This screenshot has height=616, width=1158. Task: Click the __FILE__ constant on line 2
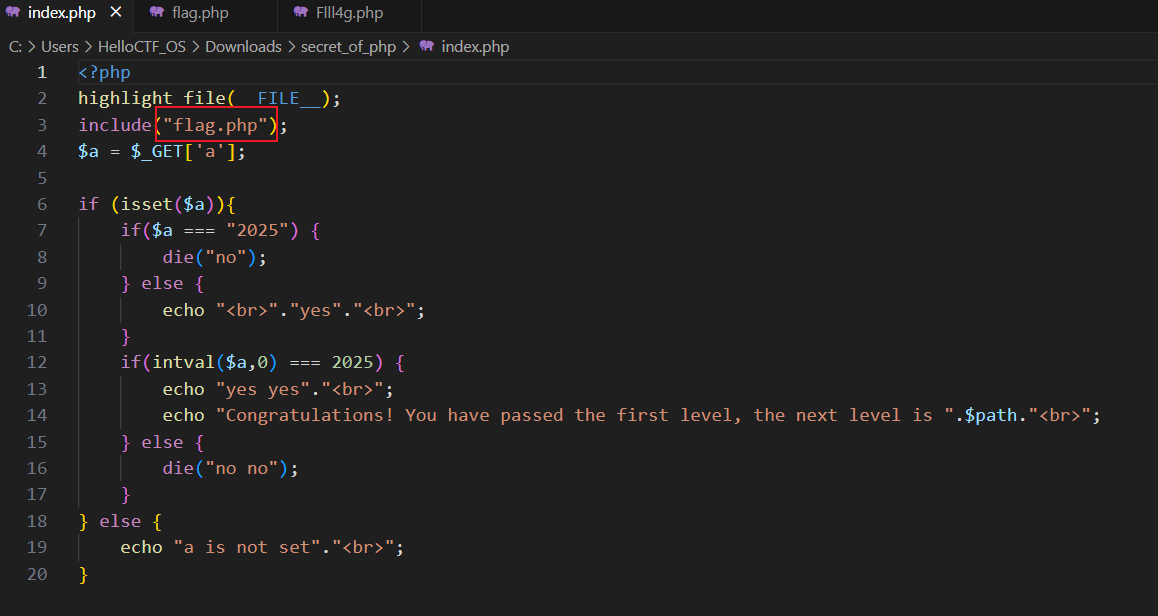coord(278,98)
